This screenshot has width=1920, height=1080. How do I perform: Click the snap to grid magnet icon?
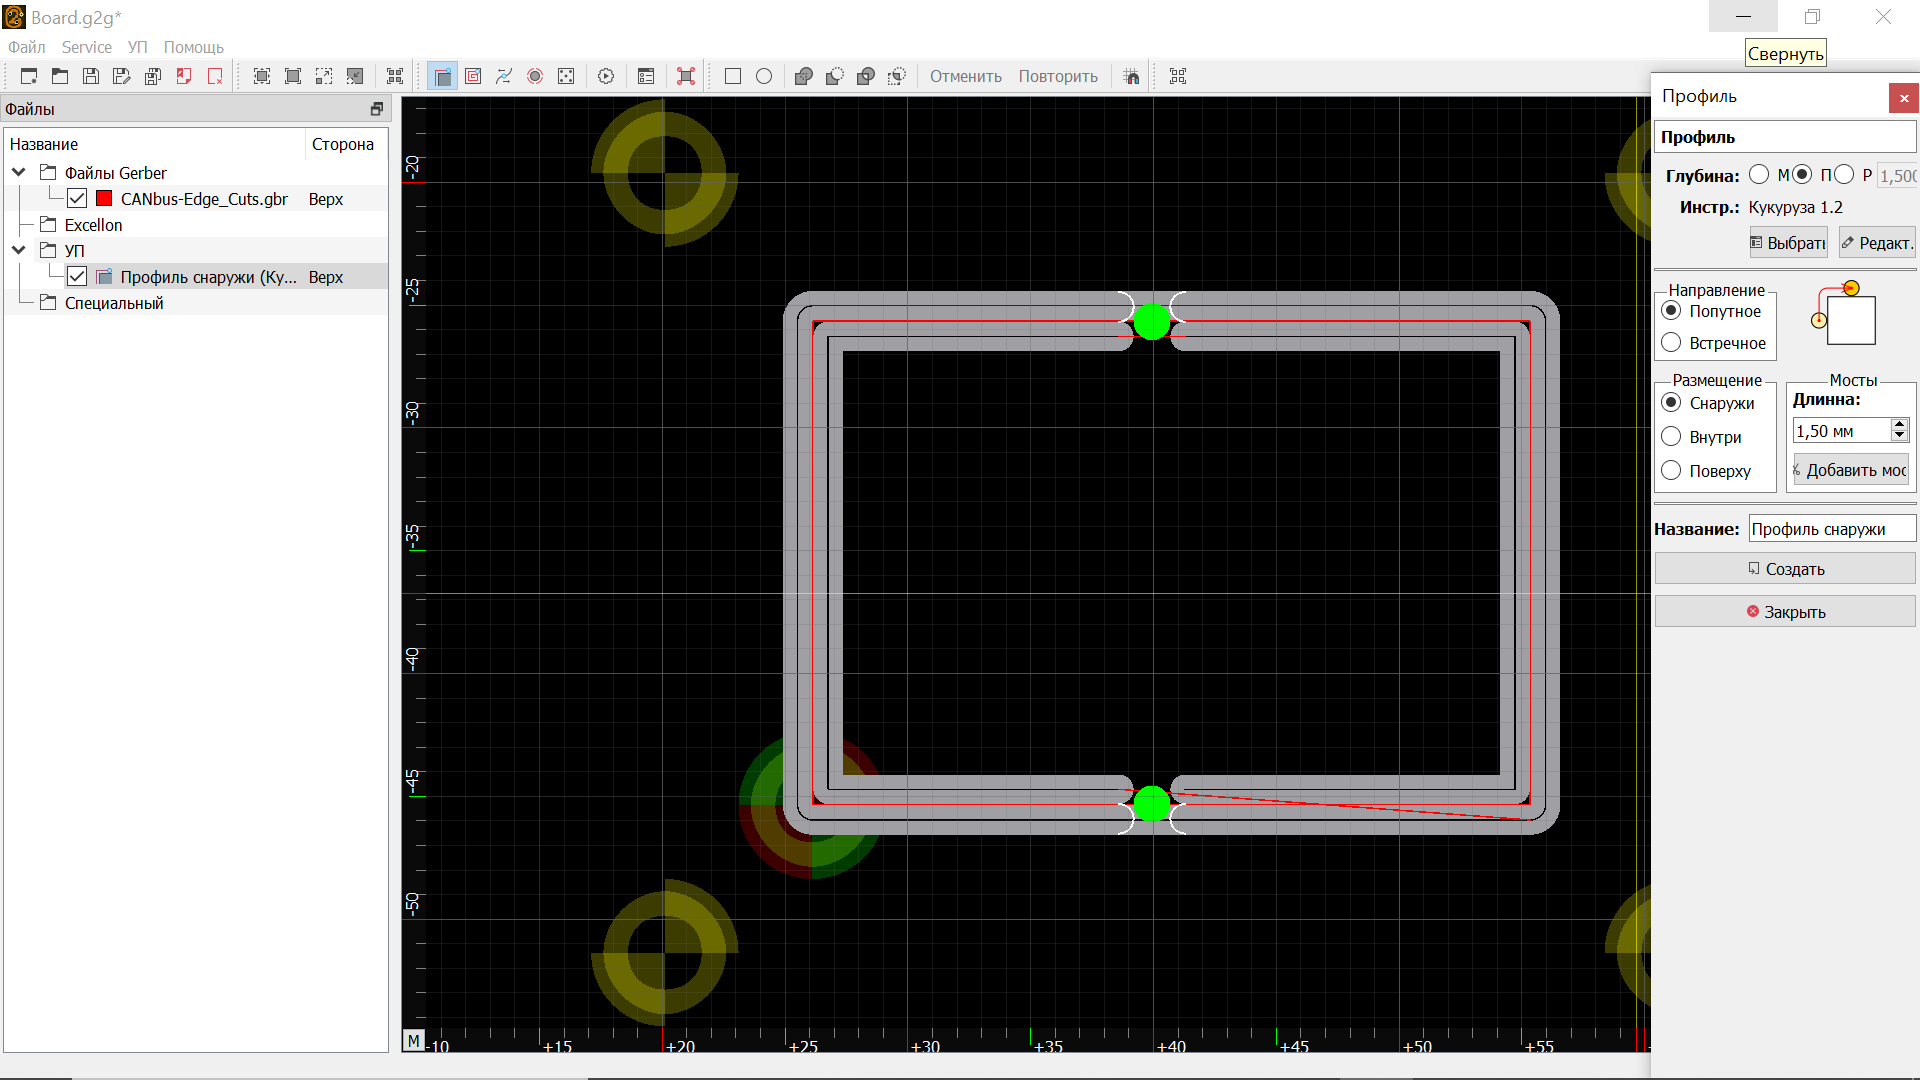point(1131,76)
